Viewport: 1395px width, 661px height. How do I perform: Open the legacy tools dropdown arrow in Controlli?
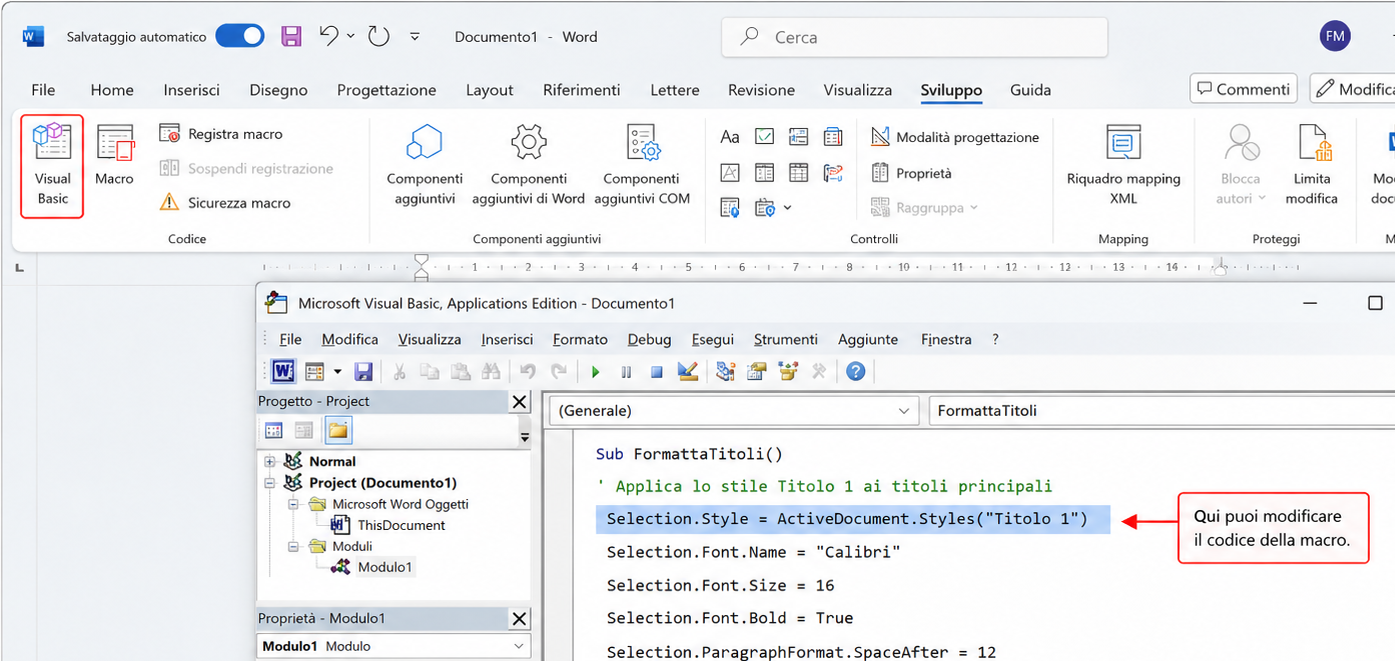[787, 208]
